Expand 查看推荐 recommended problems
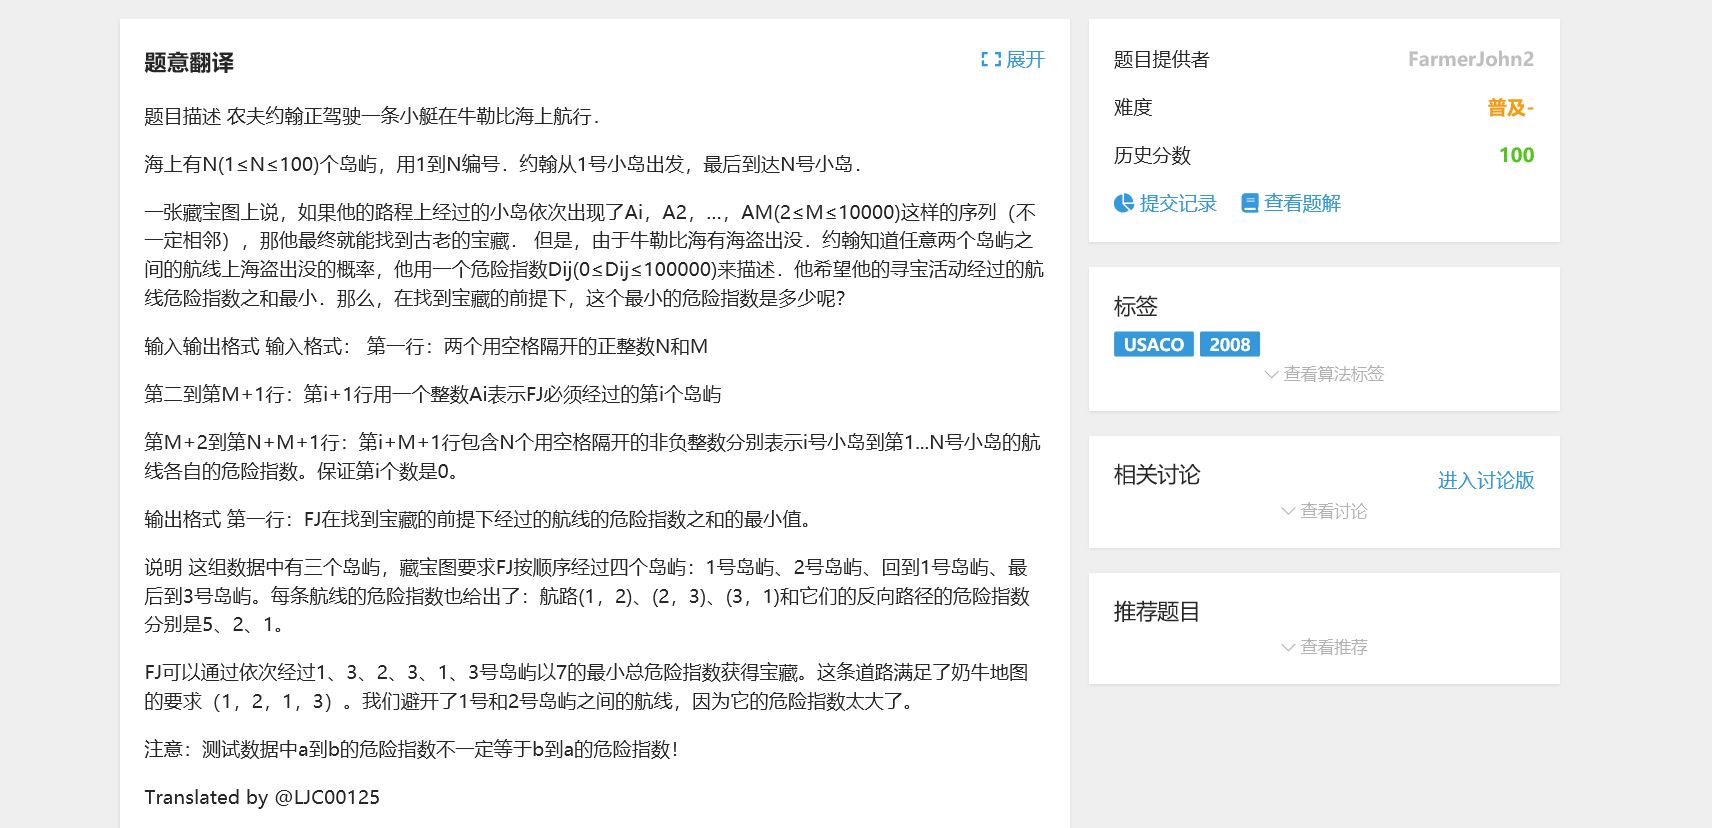Image resolution: width=1712 pixels, height=828 pixels. click(x=1324, y=647)
